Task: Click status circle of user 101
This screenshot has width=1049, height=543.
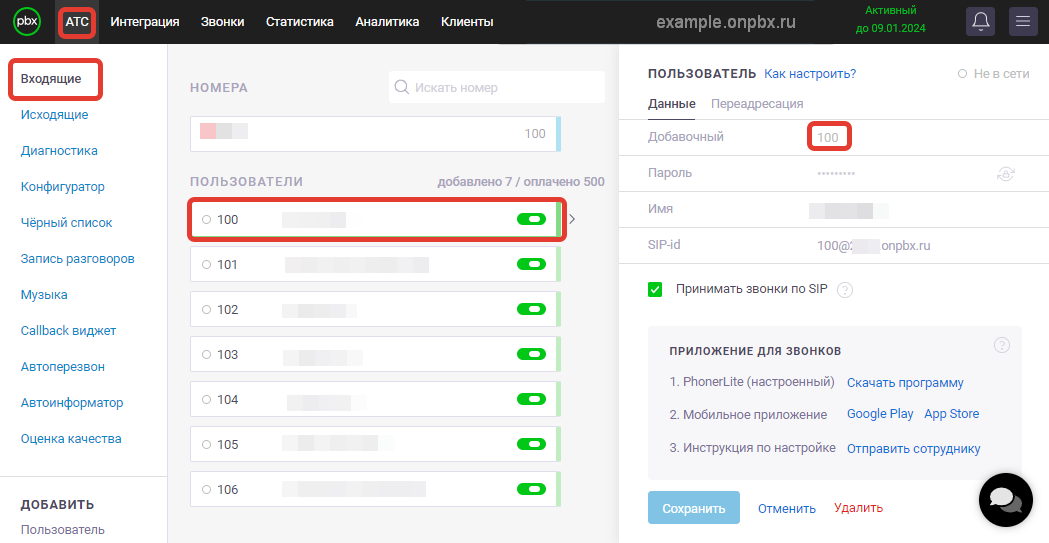Action: [206, 264]
